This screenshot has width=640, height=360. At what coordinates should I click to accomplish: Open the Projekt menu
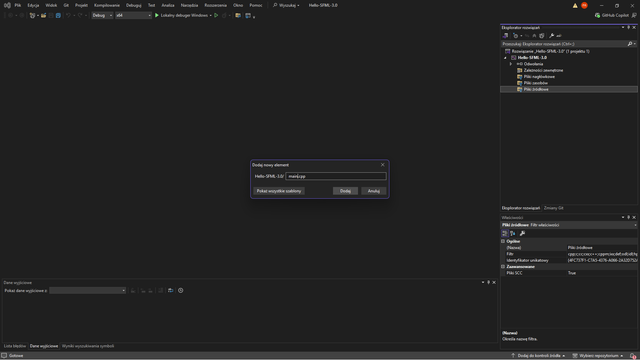(x=81, y=5)
